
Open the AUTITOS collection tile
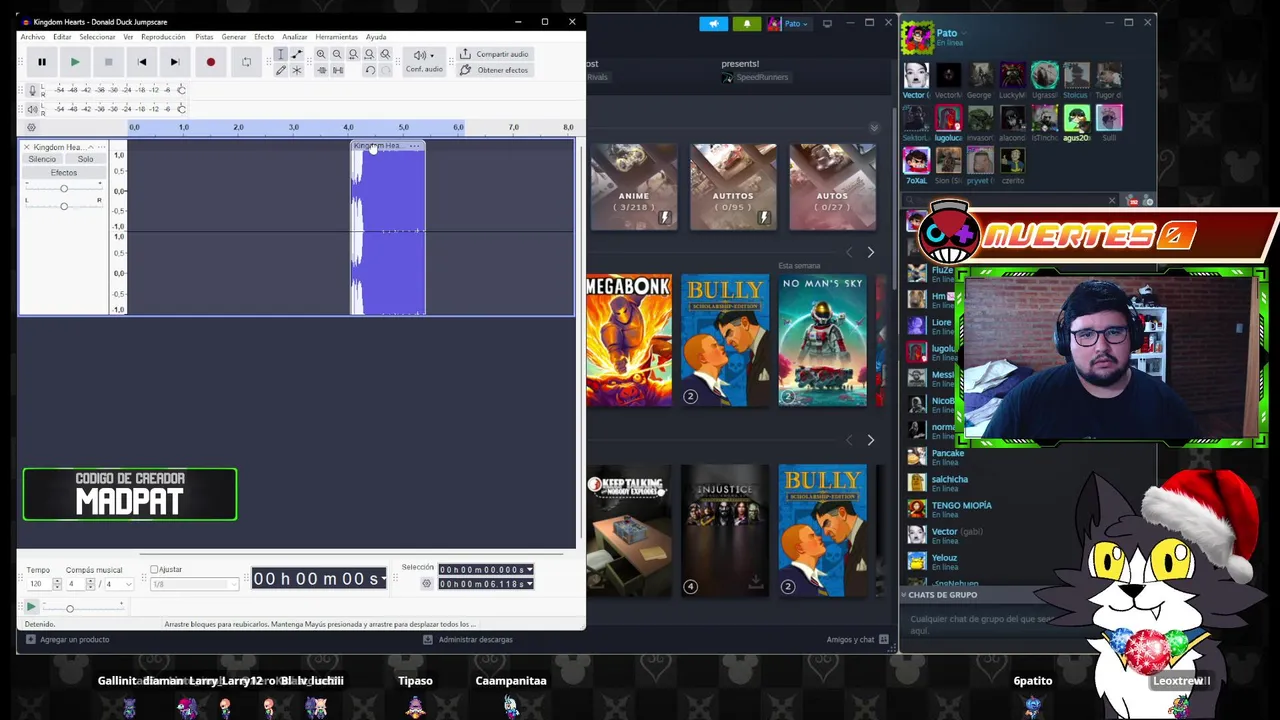[733, 187]
